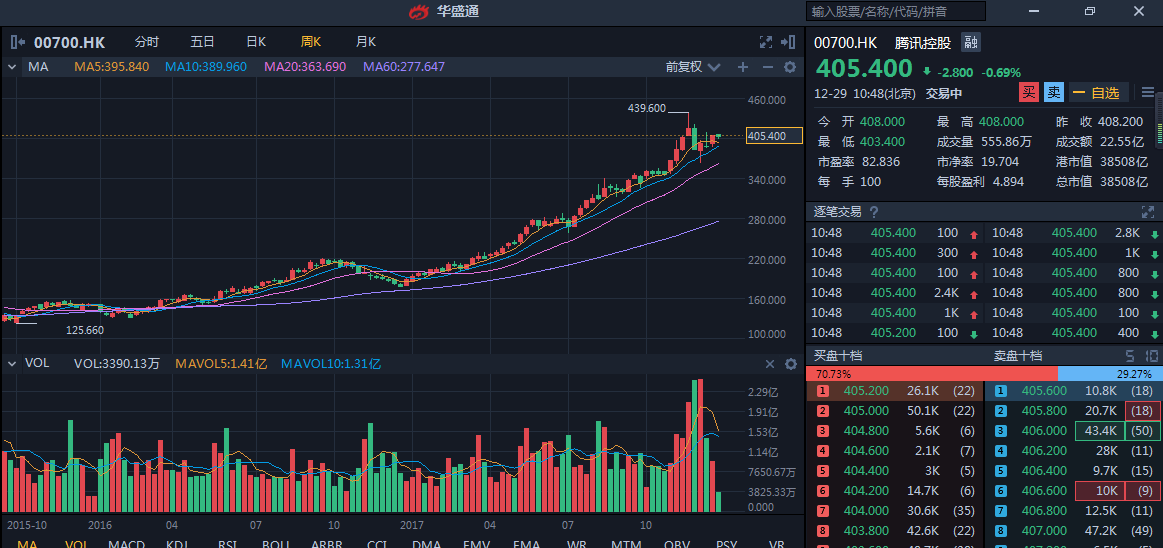Switch to 日K daily chart tab
The height and width of the screenshot is (548, 1163).
256,42
